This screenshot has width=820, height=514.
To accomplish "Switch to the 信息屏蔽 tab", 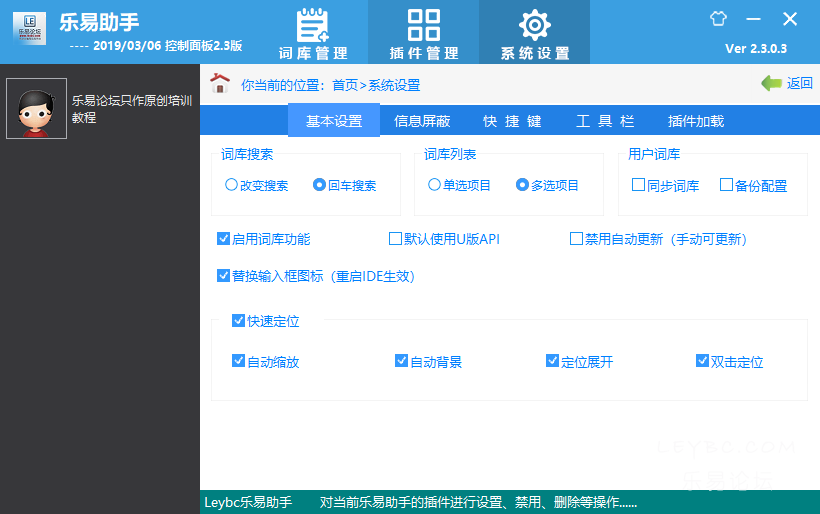I will tap(422, 121).
